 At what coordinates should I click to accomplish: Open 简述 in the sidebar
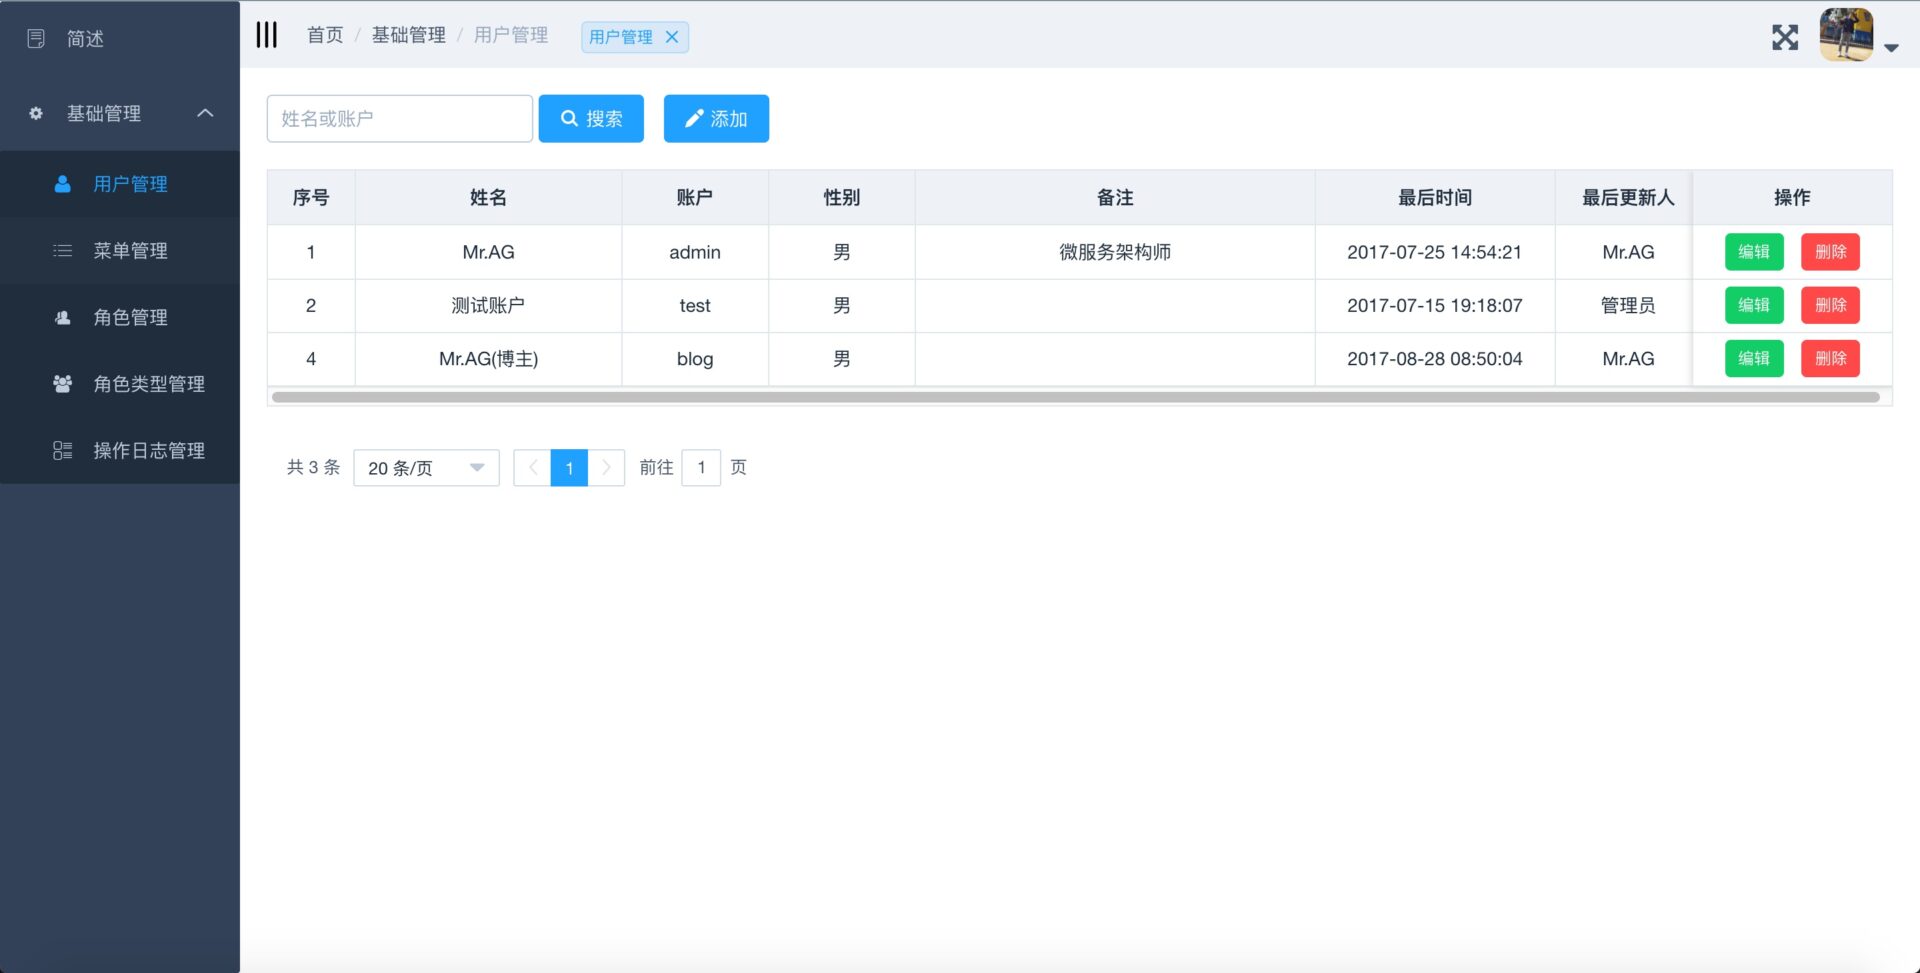pos(120,38)
